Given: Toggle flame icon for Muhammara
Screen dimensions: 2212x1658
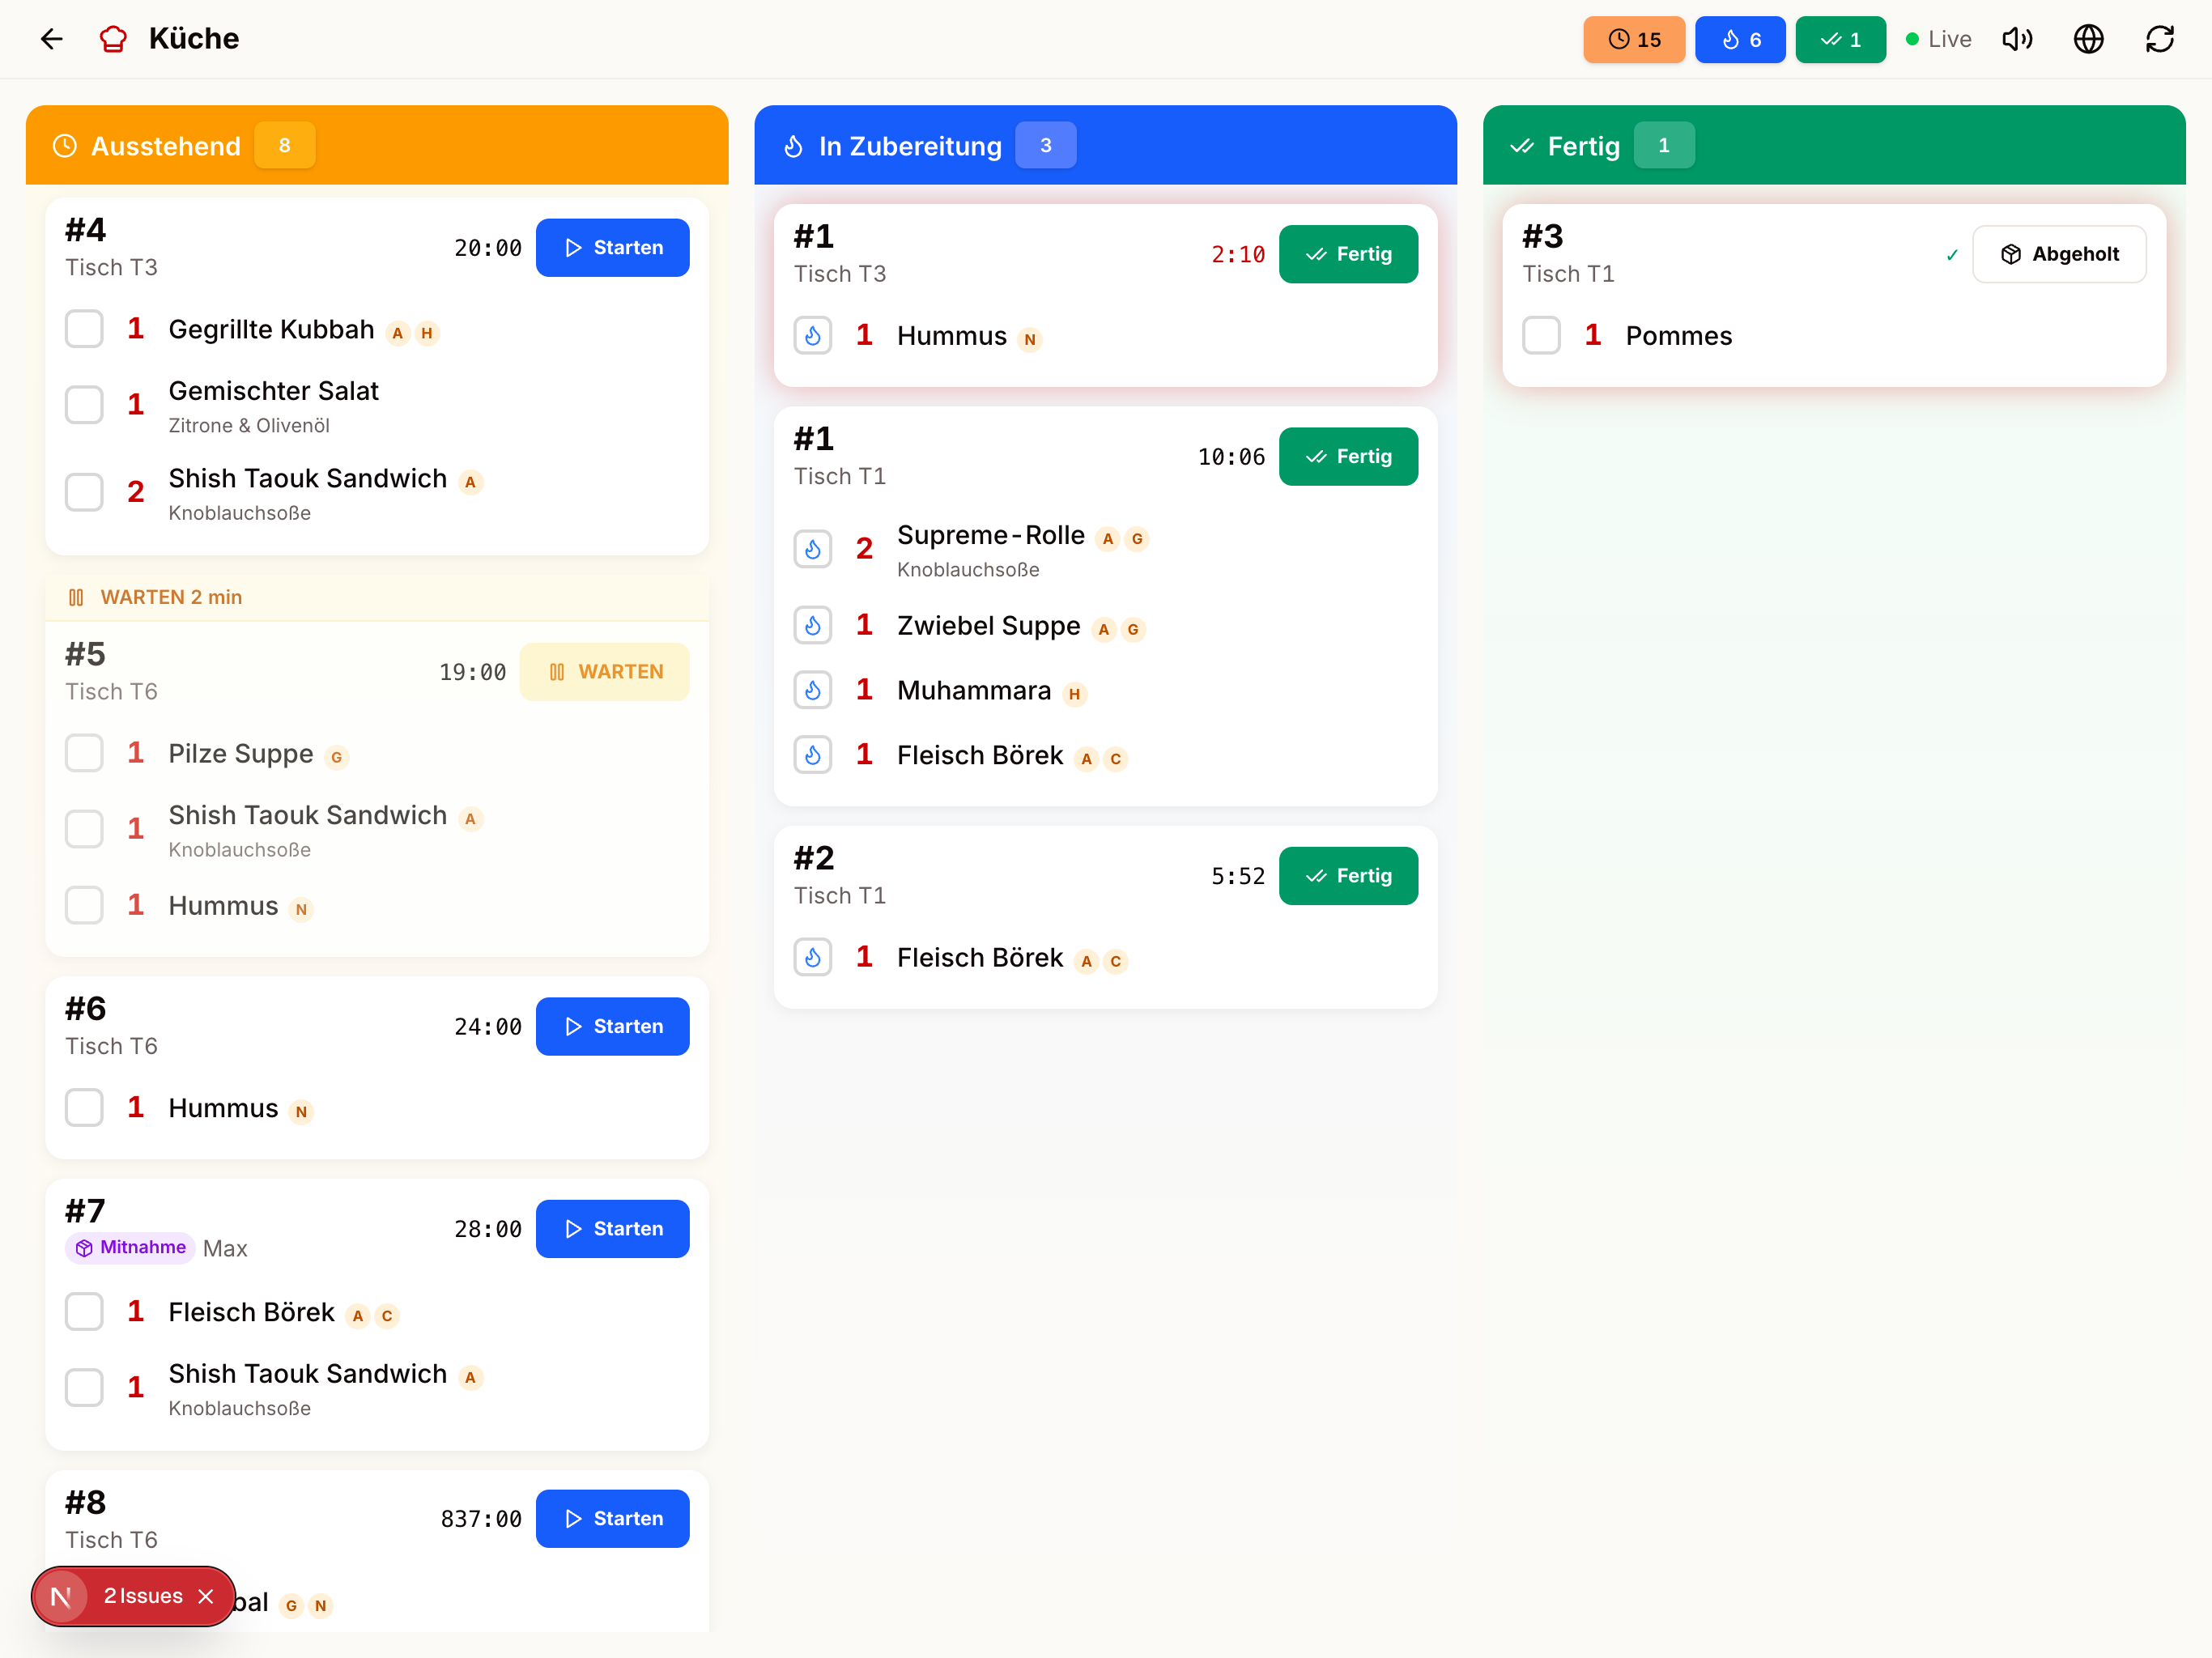Looking at the screenshot, I should coord(813,690).
